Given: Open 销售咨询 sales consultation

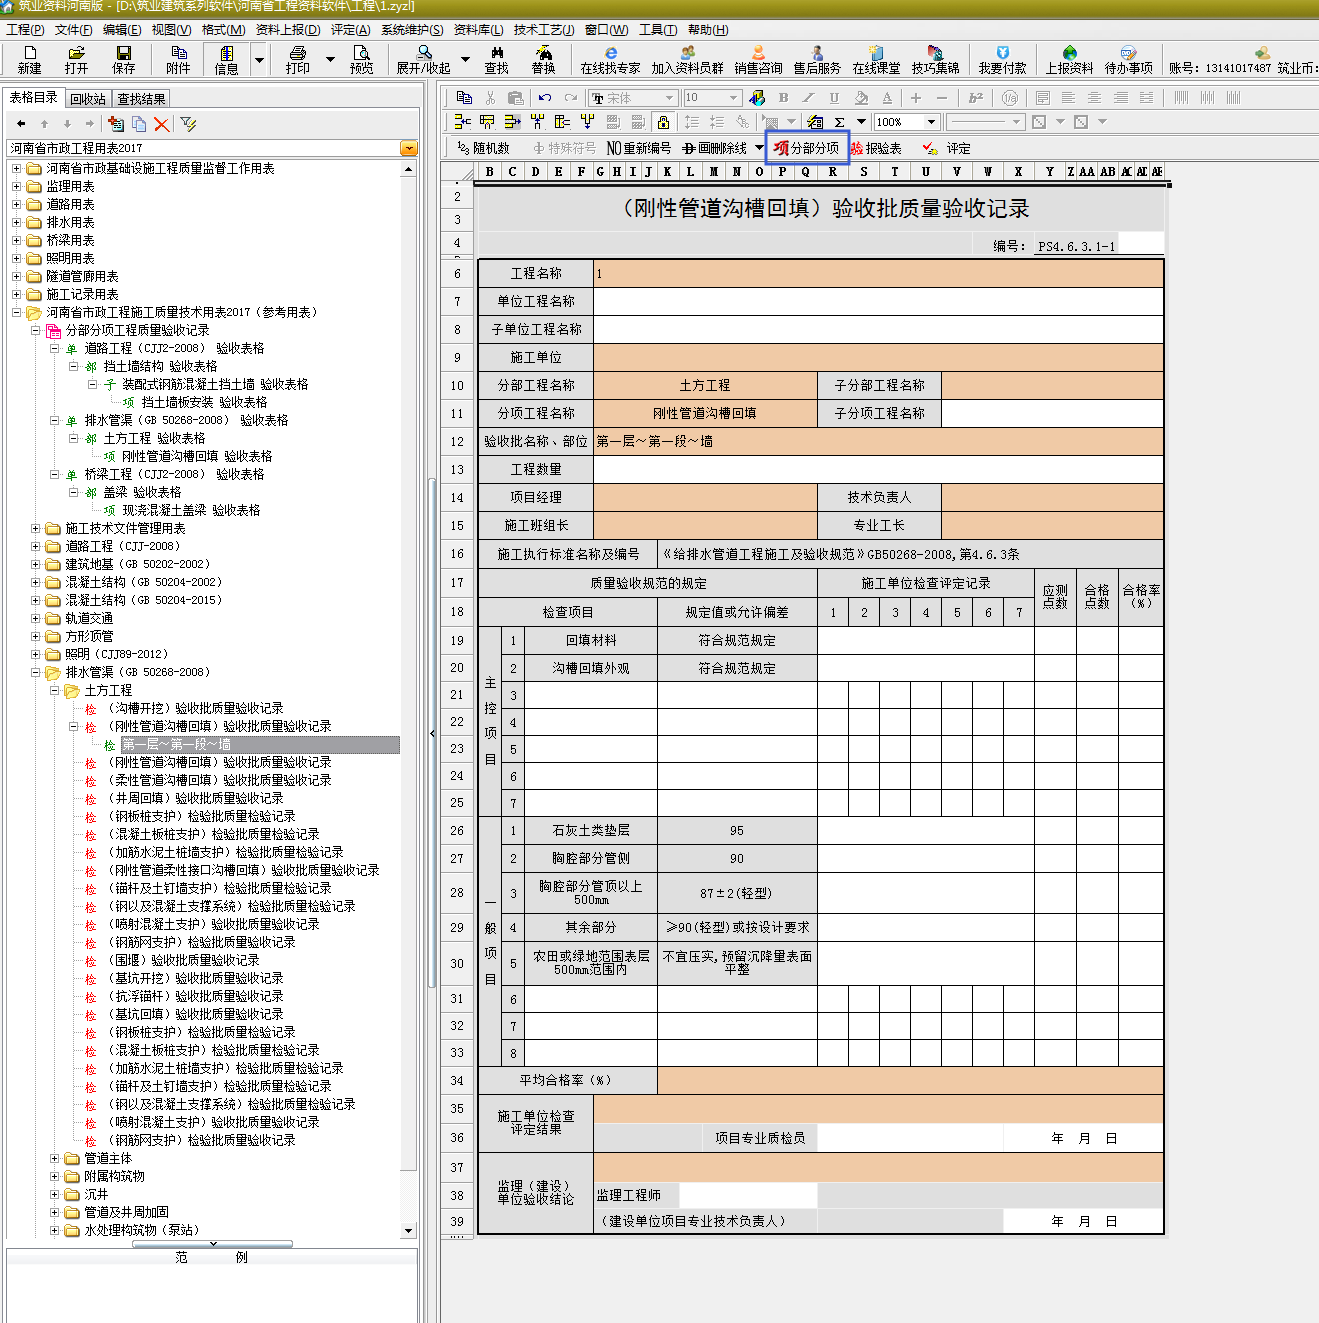Looking at the screenshot, I should [x=758, y=60].
